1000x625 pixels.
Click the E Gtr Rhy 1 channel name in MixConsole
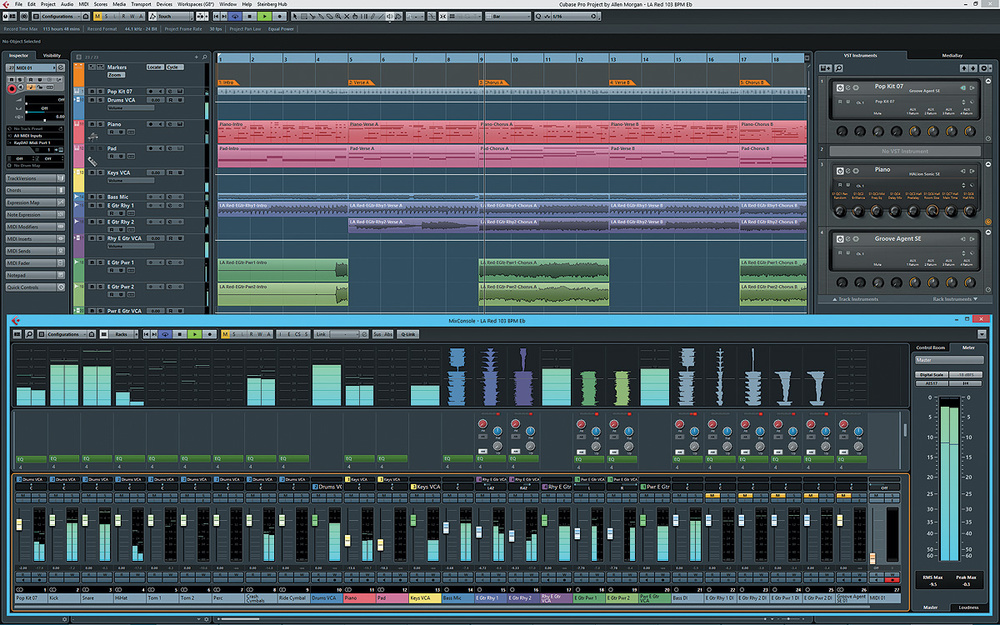pos(487,597)
